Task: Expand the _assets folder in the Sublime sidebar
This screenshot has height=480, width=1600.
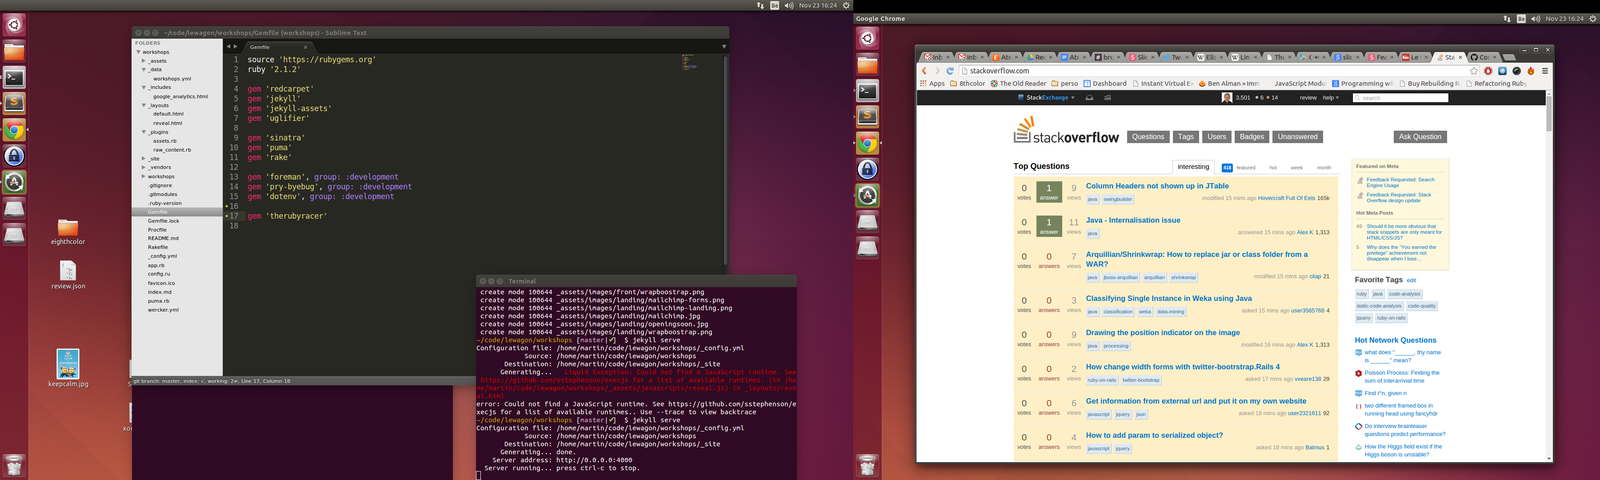Action: pyautogui.click(x=144, y=61)
